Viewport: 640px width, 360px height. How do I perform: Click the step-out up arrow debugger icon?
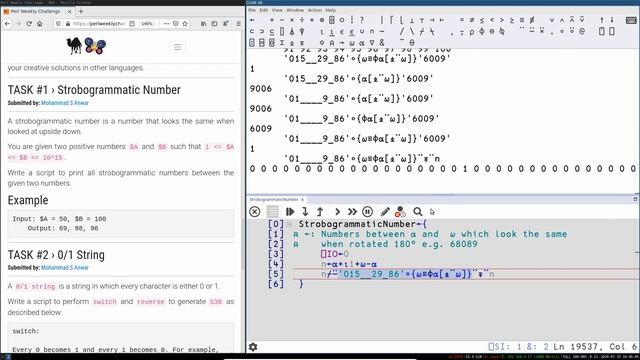320,211
